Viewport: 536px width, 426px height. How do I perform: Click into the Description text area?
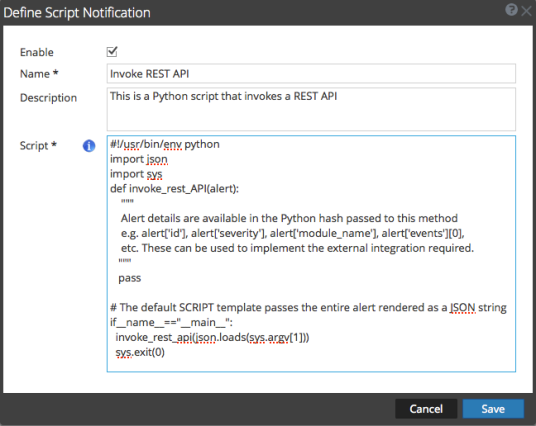pos(311,109)
